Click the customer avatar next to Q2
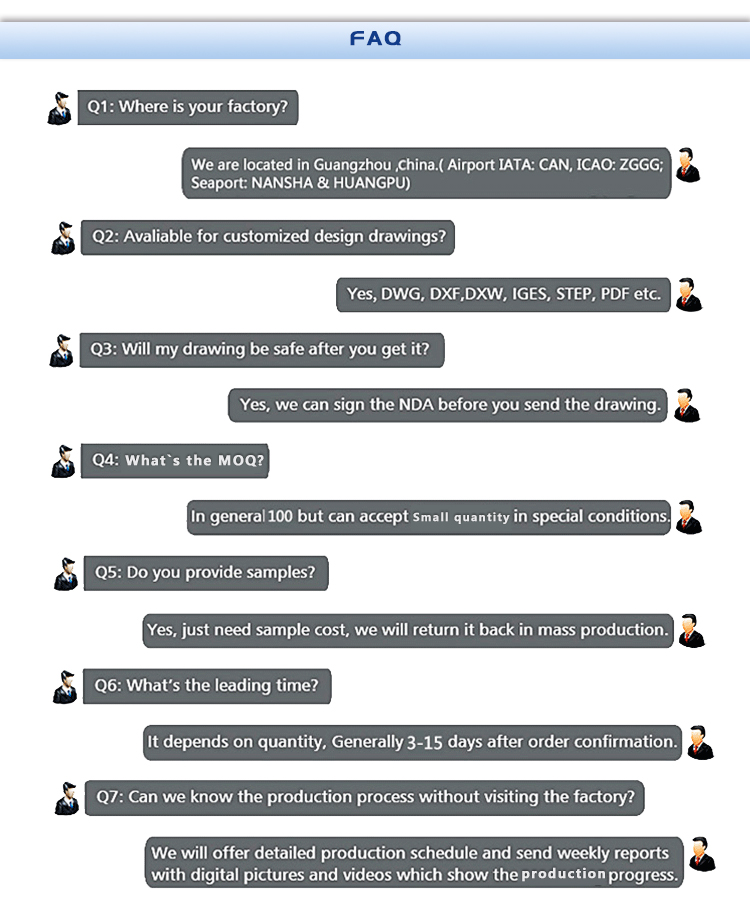This screenshot has width=750, height=909. pos(63,238)
